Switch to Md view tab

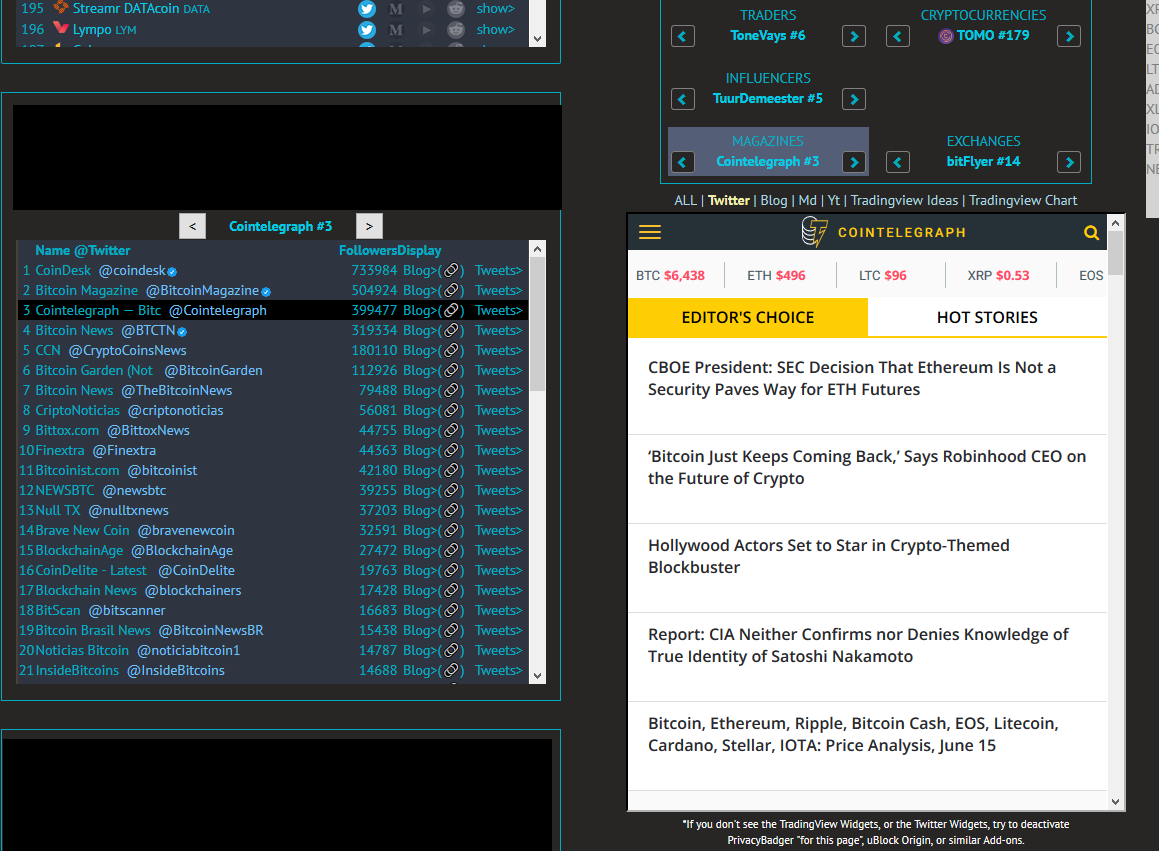point(807,200)
